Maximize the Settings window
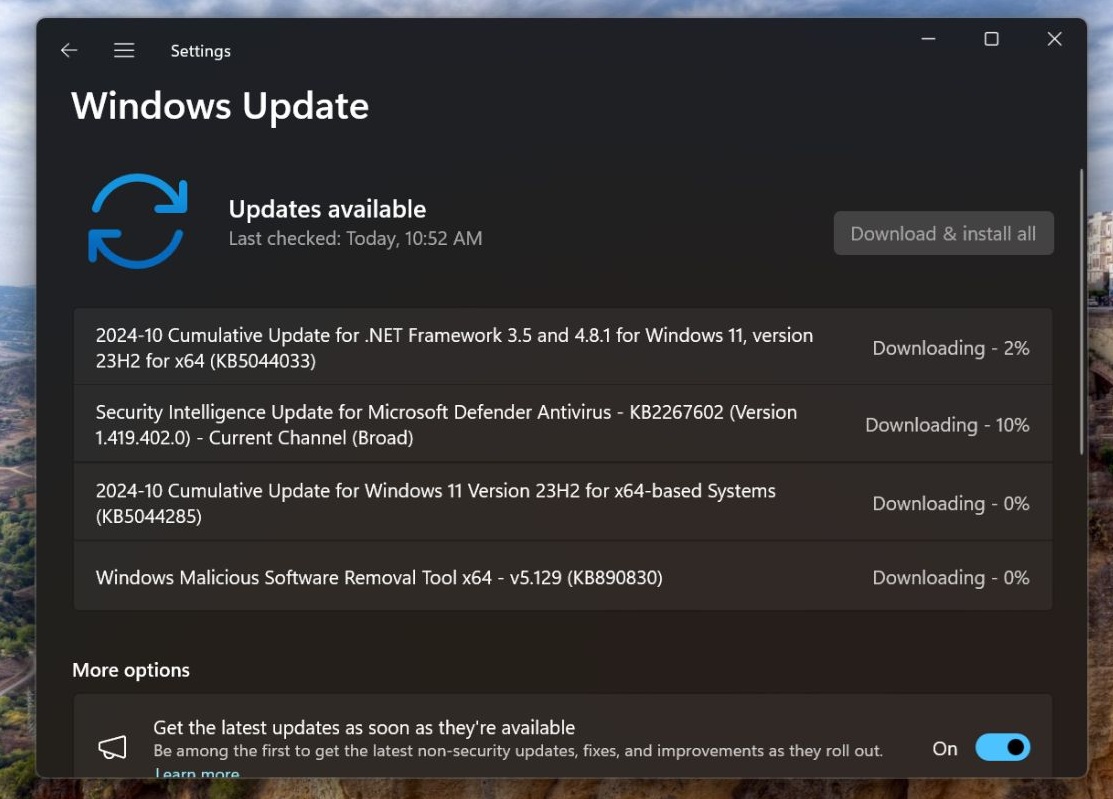 point(991,38)
